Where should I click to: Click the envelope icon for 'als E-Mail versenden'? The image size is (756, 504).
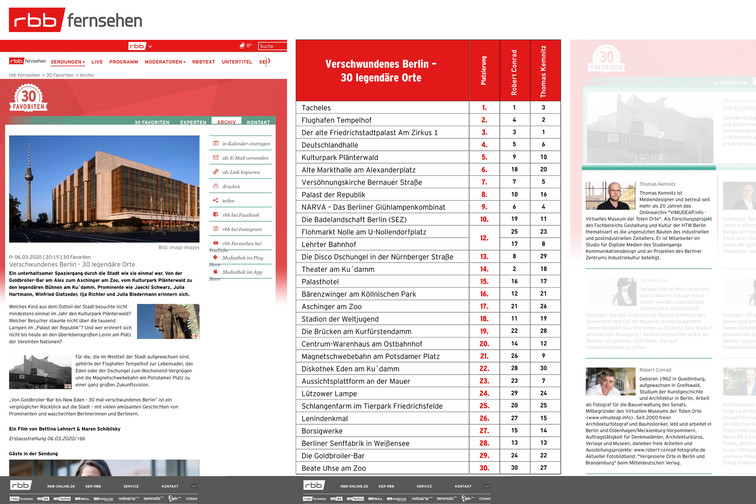click(x=215, y=158)
